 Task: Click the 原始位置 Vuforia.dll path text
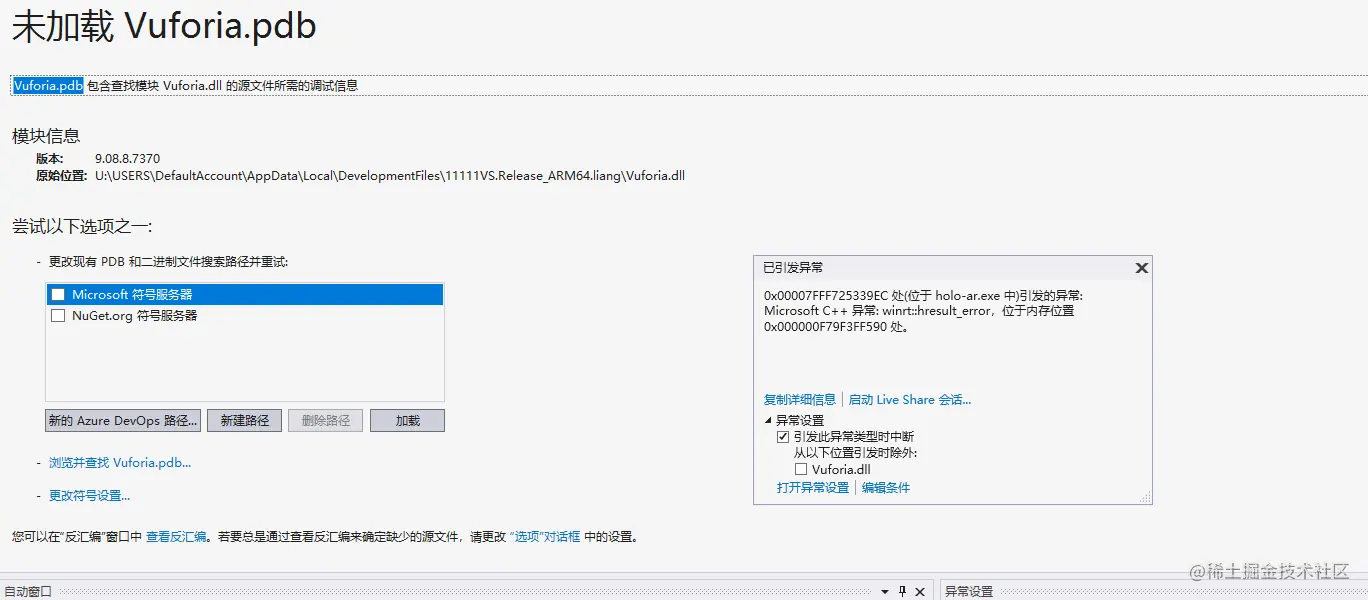pyautogui.click(x=390, y=176)
